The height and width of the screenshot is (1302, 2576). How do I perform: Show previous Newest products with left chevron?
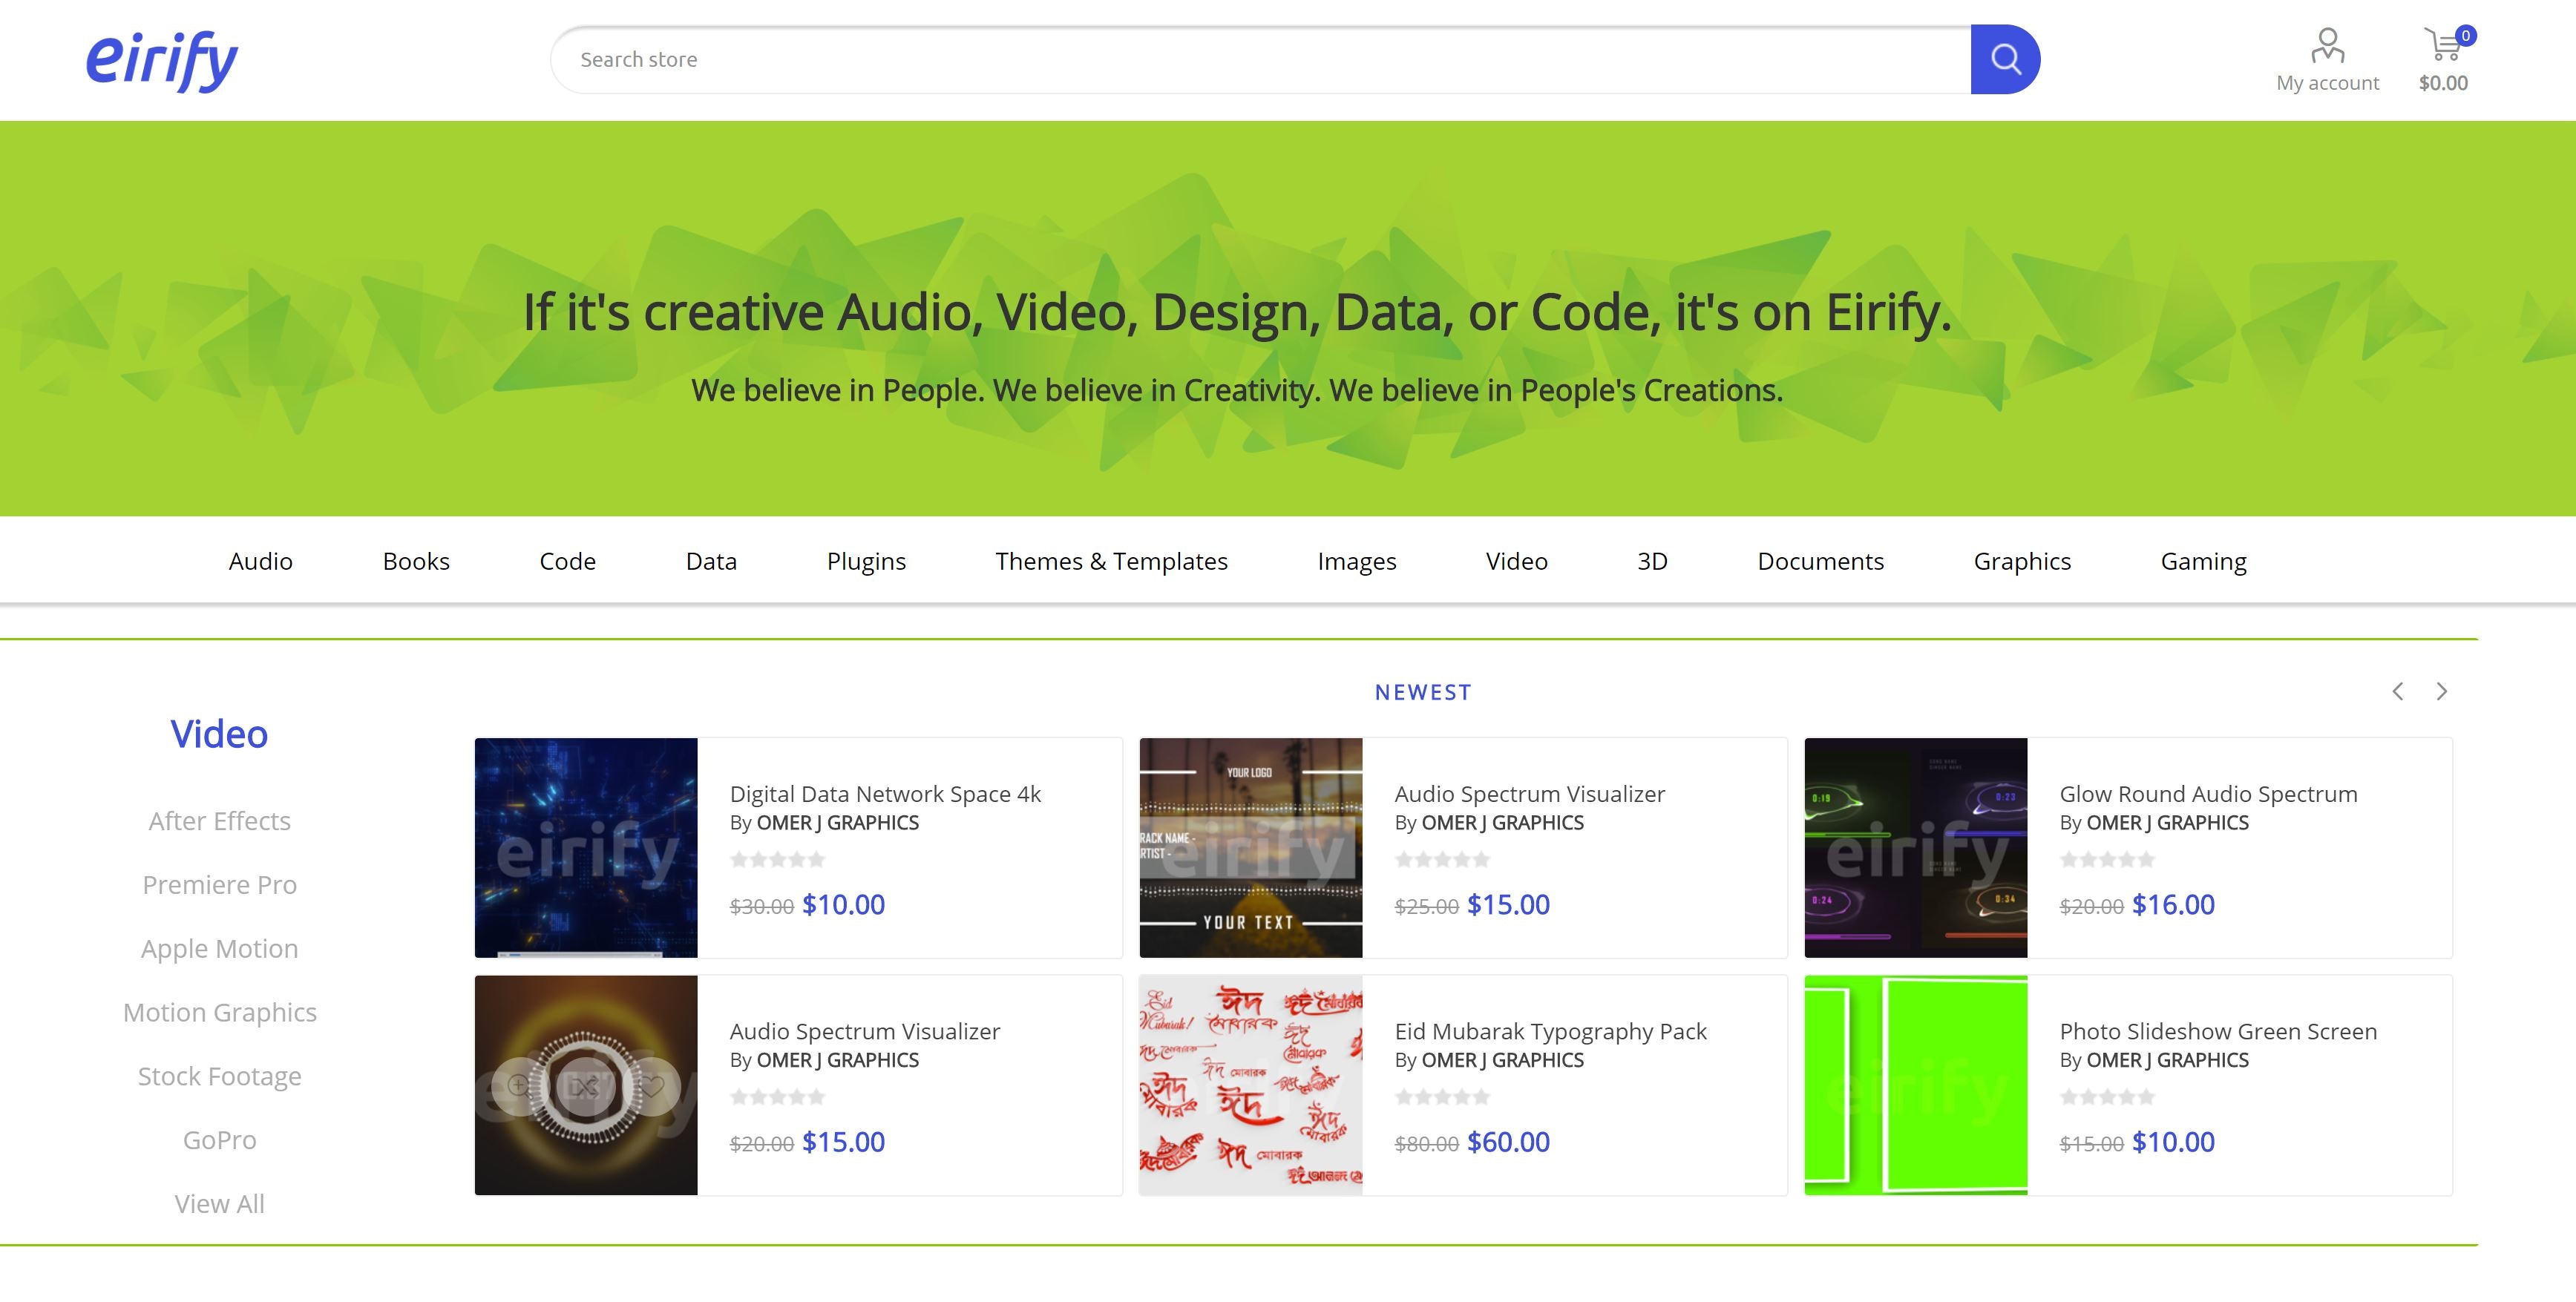click(x=2397, y=692)
